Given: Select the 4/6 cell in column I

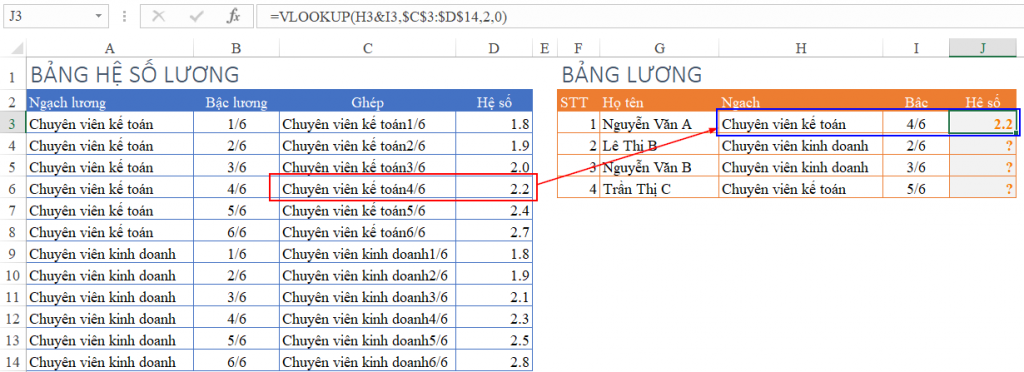Looking at the screenshot, I should click(916, 123).
